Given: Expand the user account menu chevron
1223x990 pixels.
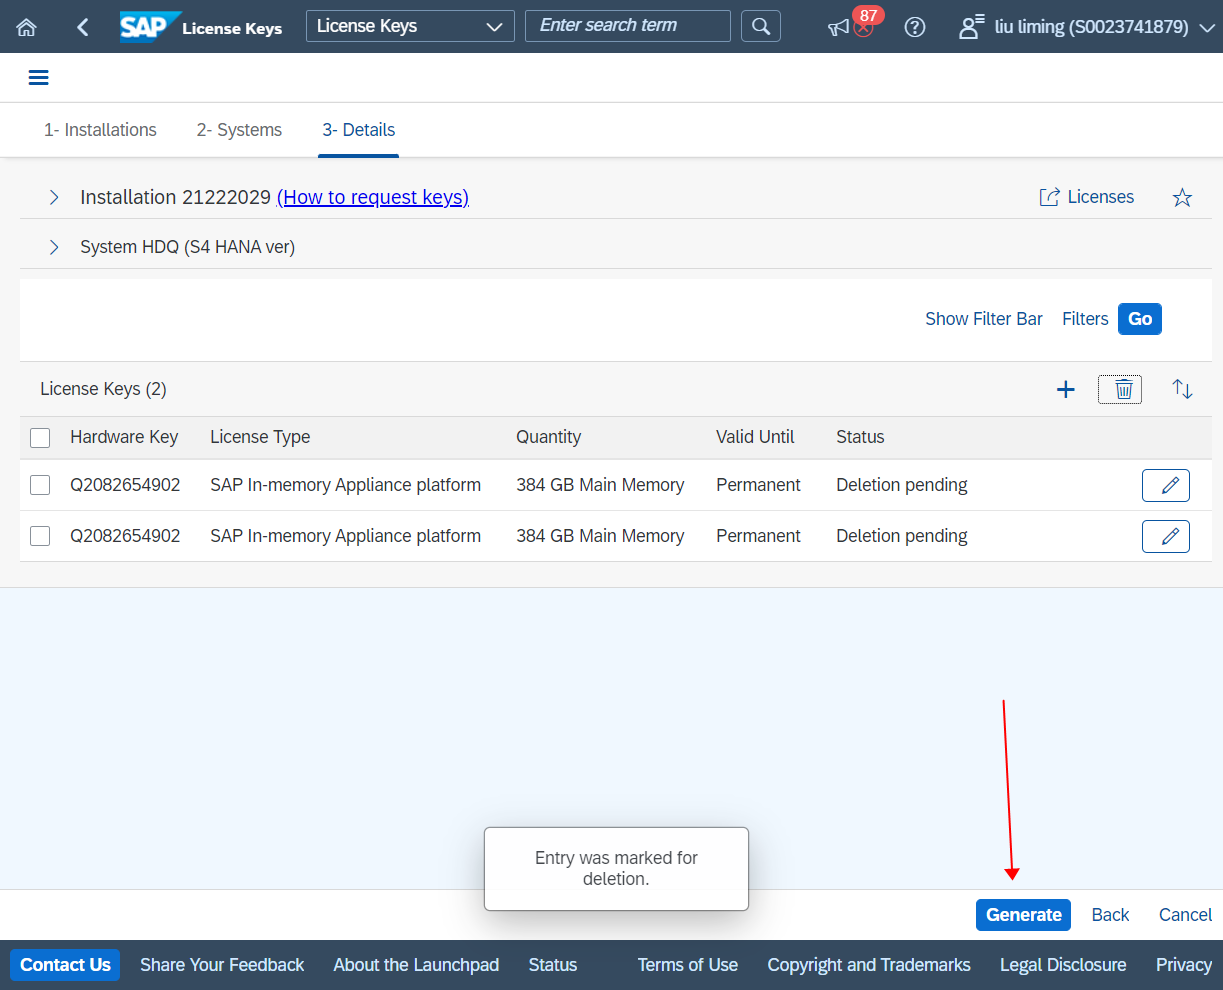Looking at the screenshot, I should [1206, 27].
